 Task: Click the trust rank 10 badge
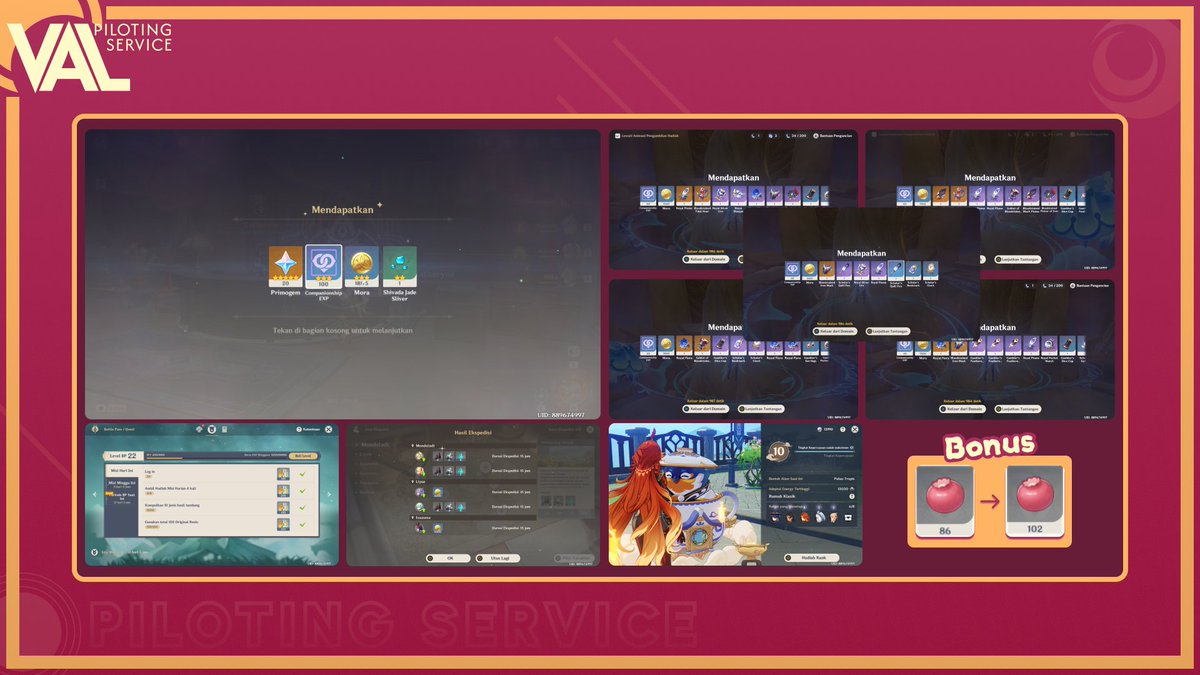[779, 451]
